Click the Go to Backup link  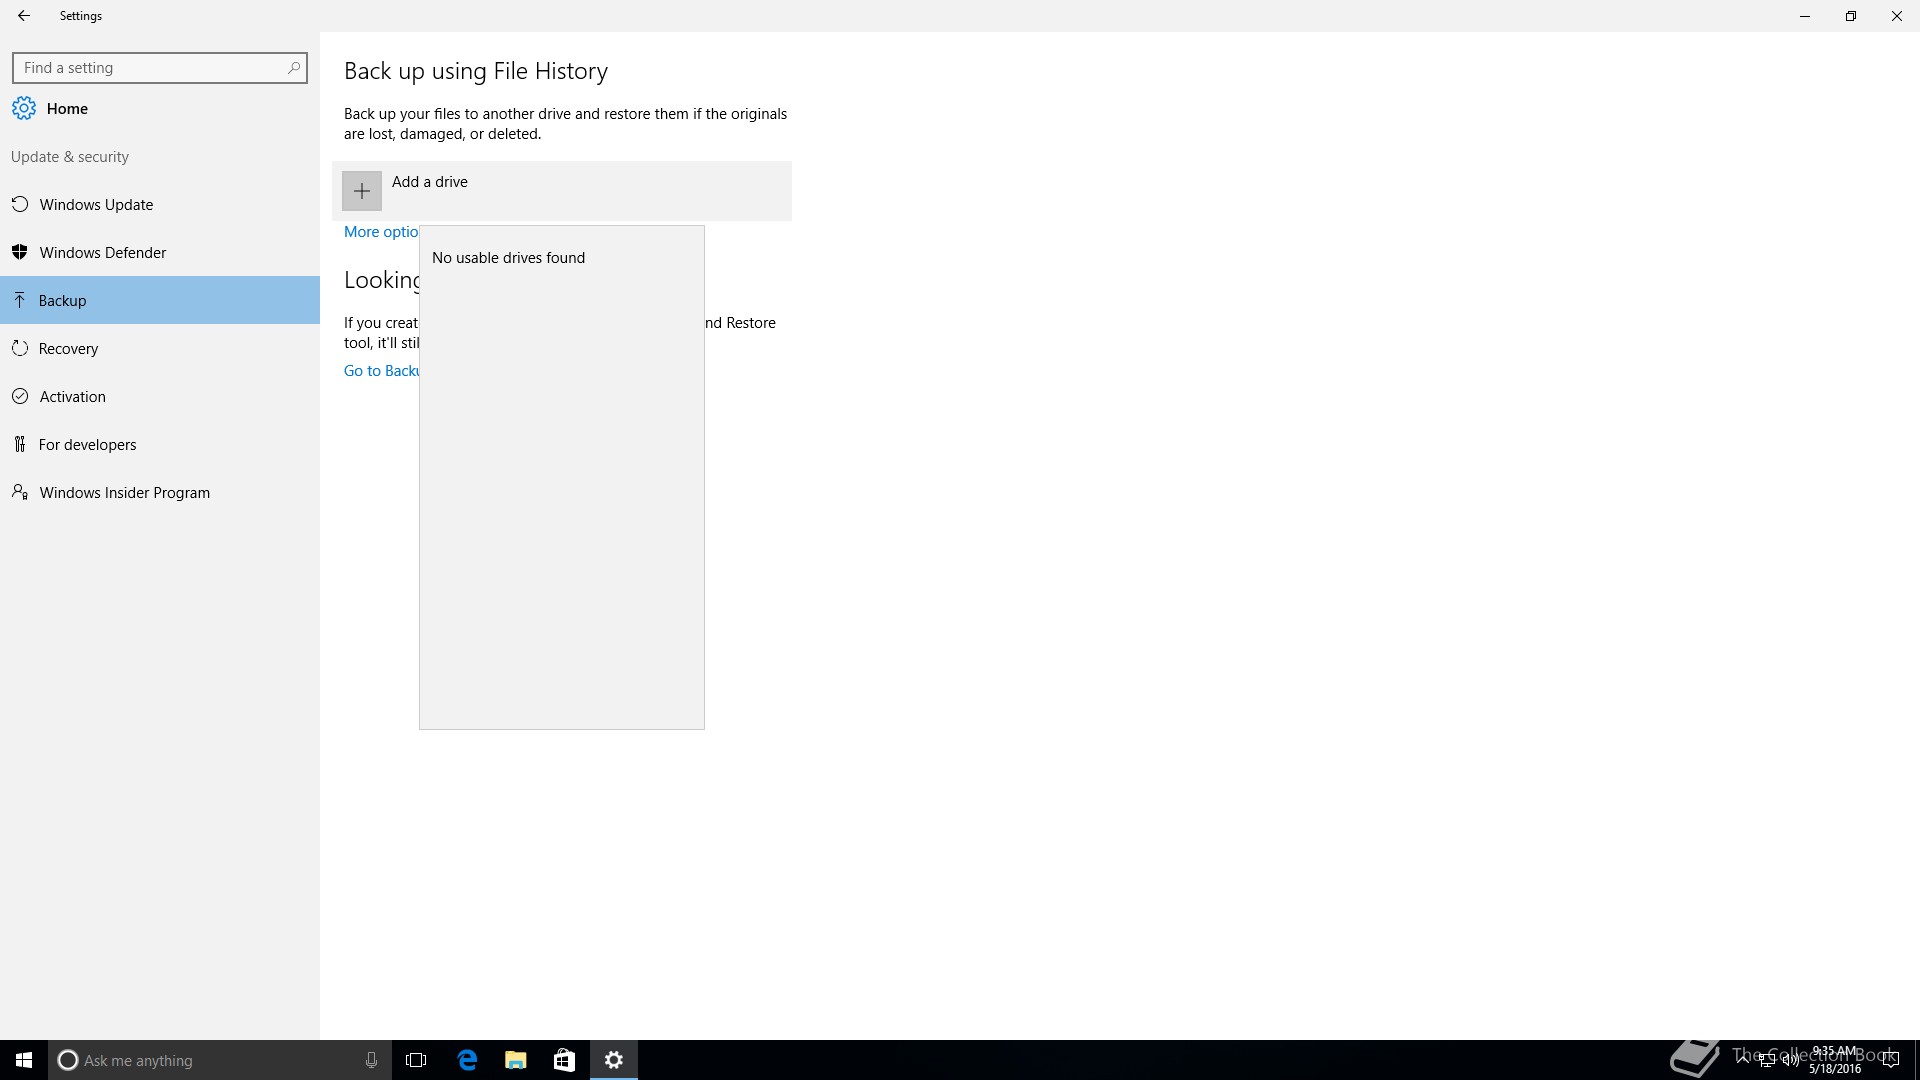pos(381,371)
